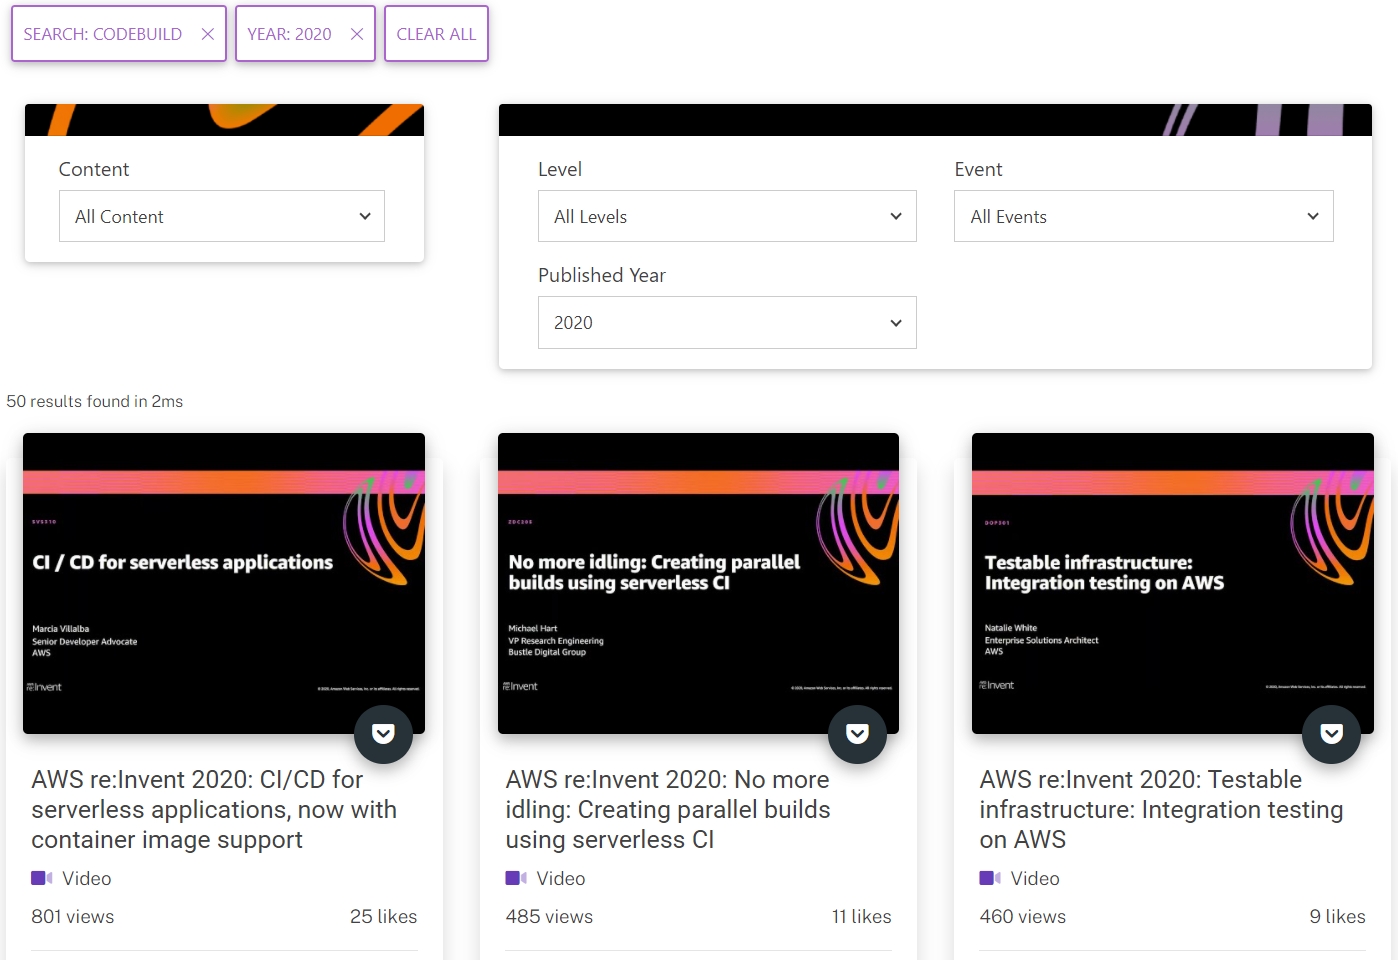Save CI/CD for serverless applications to Pocket

point(383,734)
